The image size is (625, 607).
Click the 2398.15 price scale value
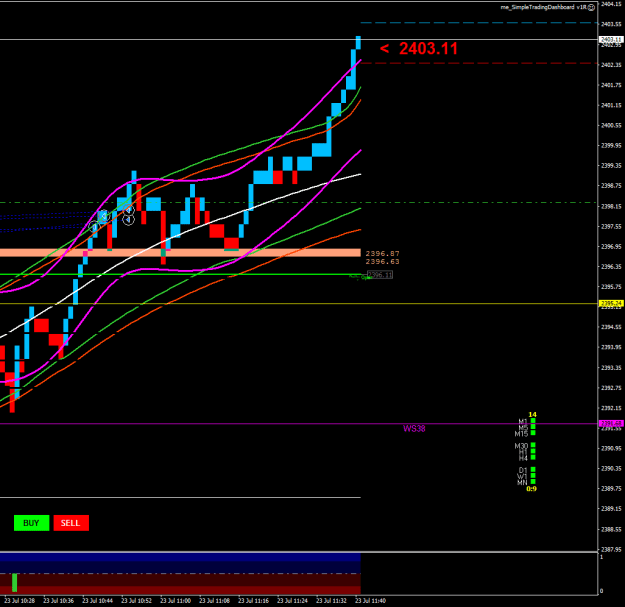pos(611,206)
